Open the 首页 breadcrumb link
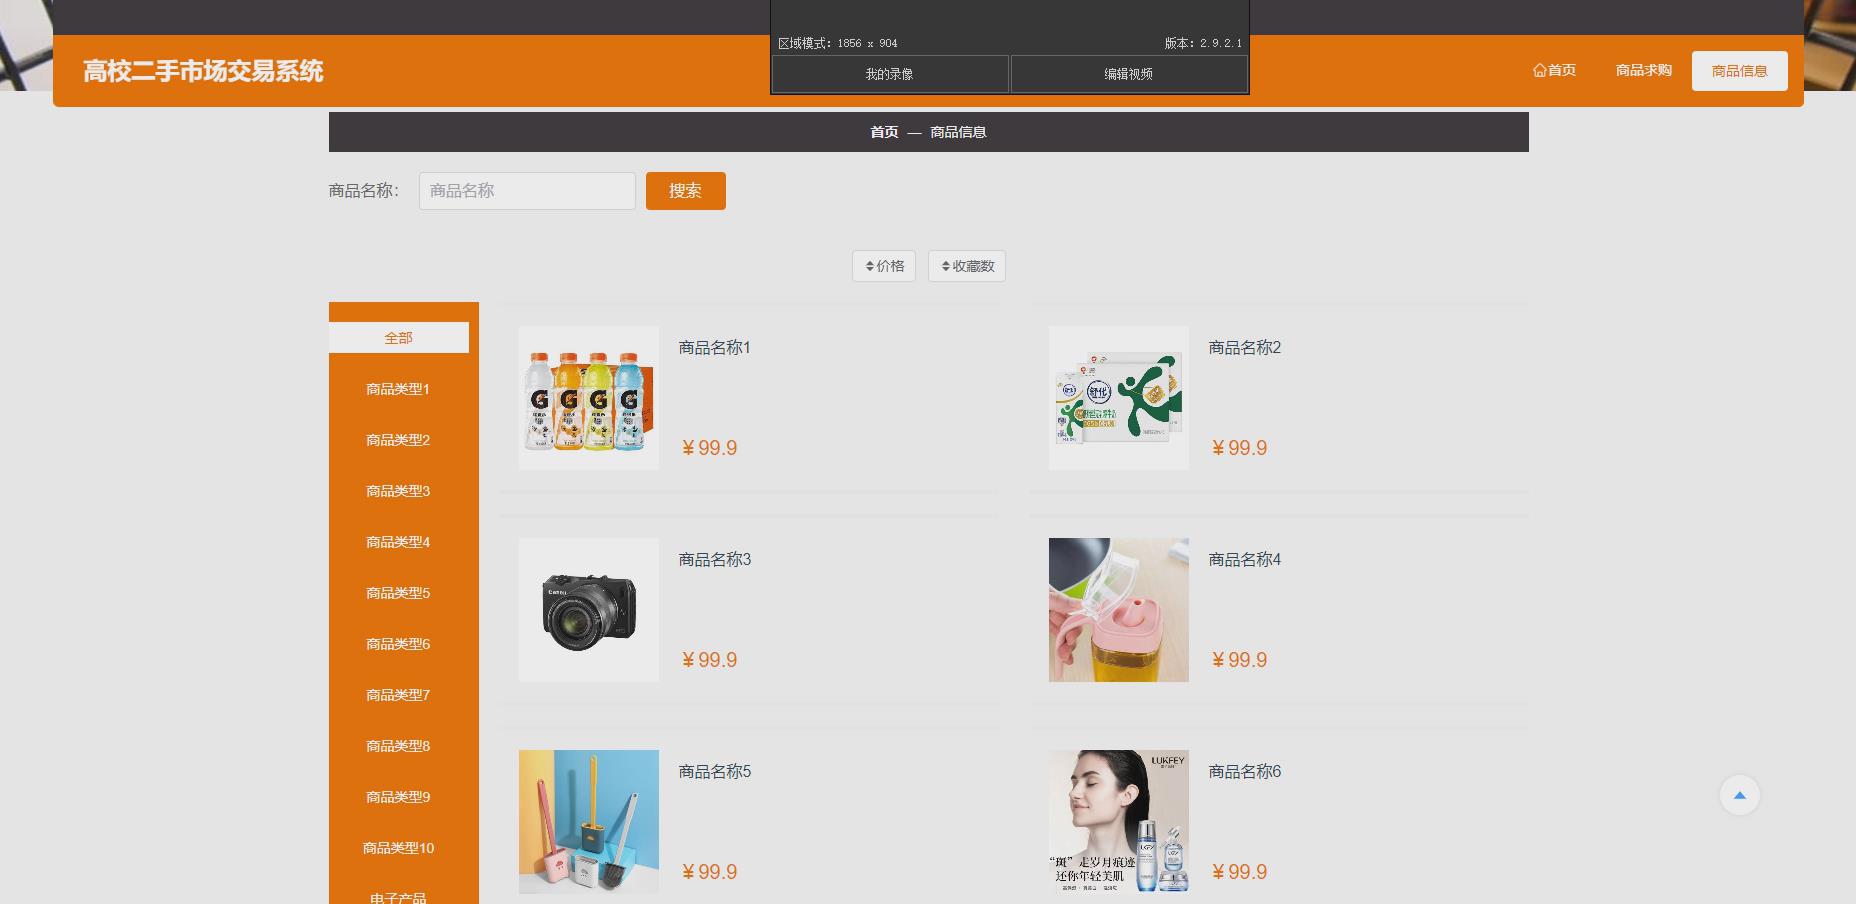The image size is (1856, 904). (883, 131)
